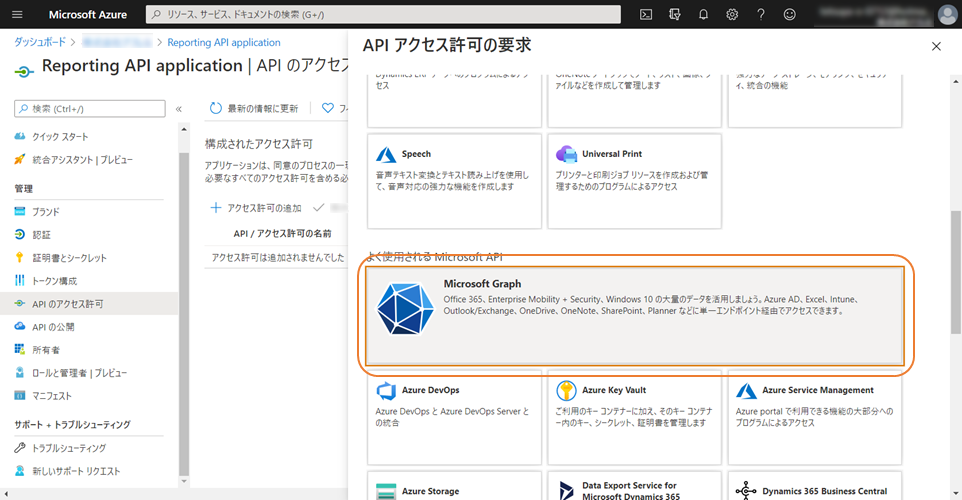
Task: Collapse the left sidebar with chevron
Action: 179,109
